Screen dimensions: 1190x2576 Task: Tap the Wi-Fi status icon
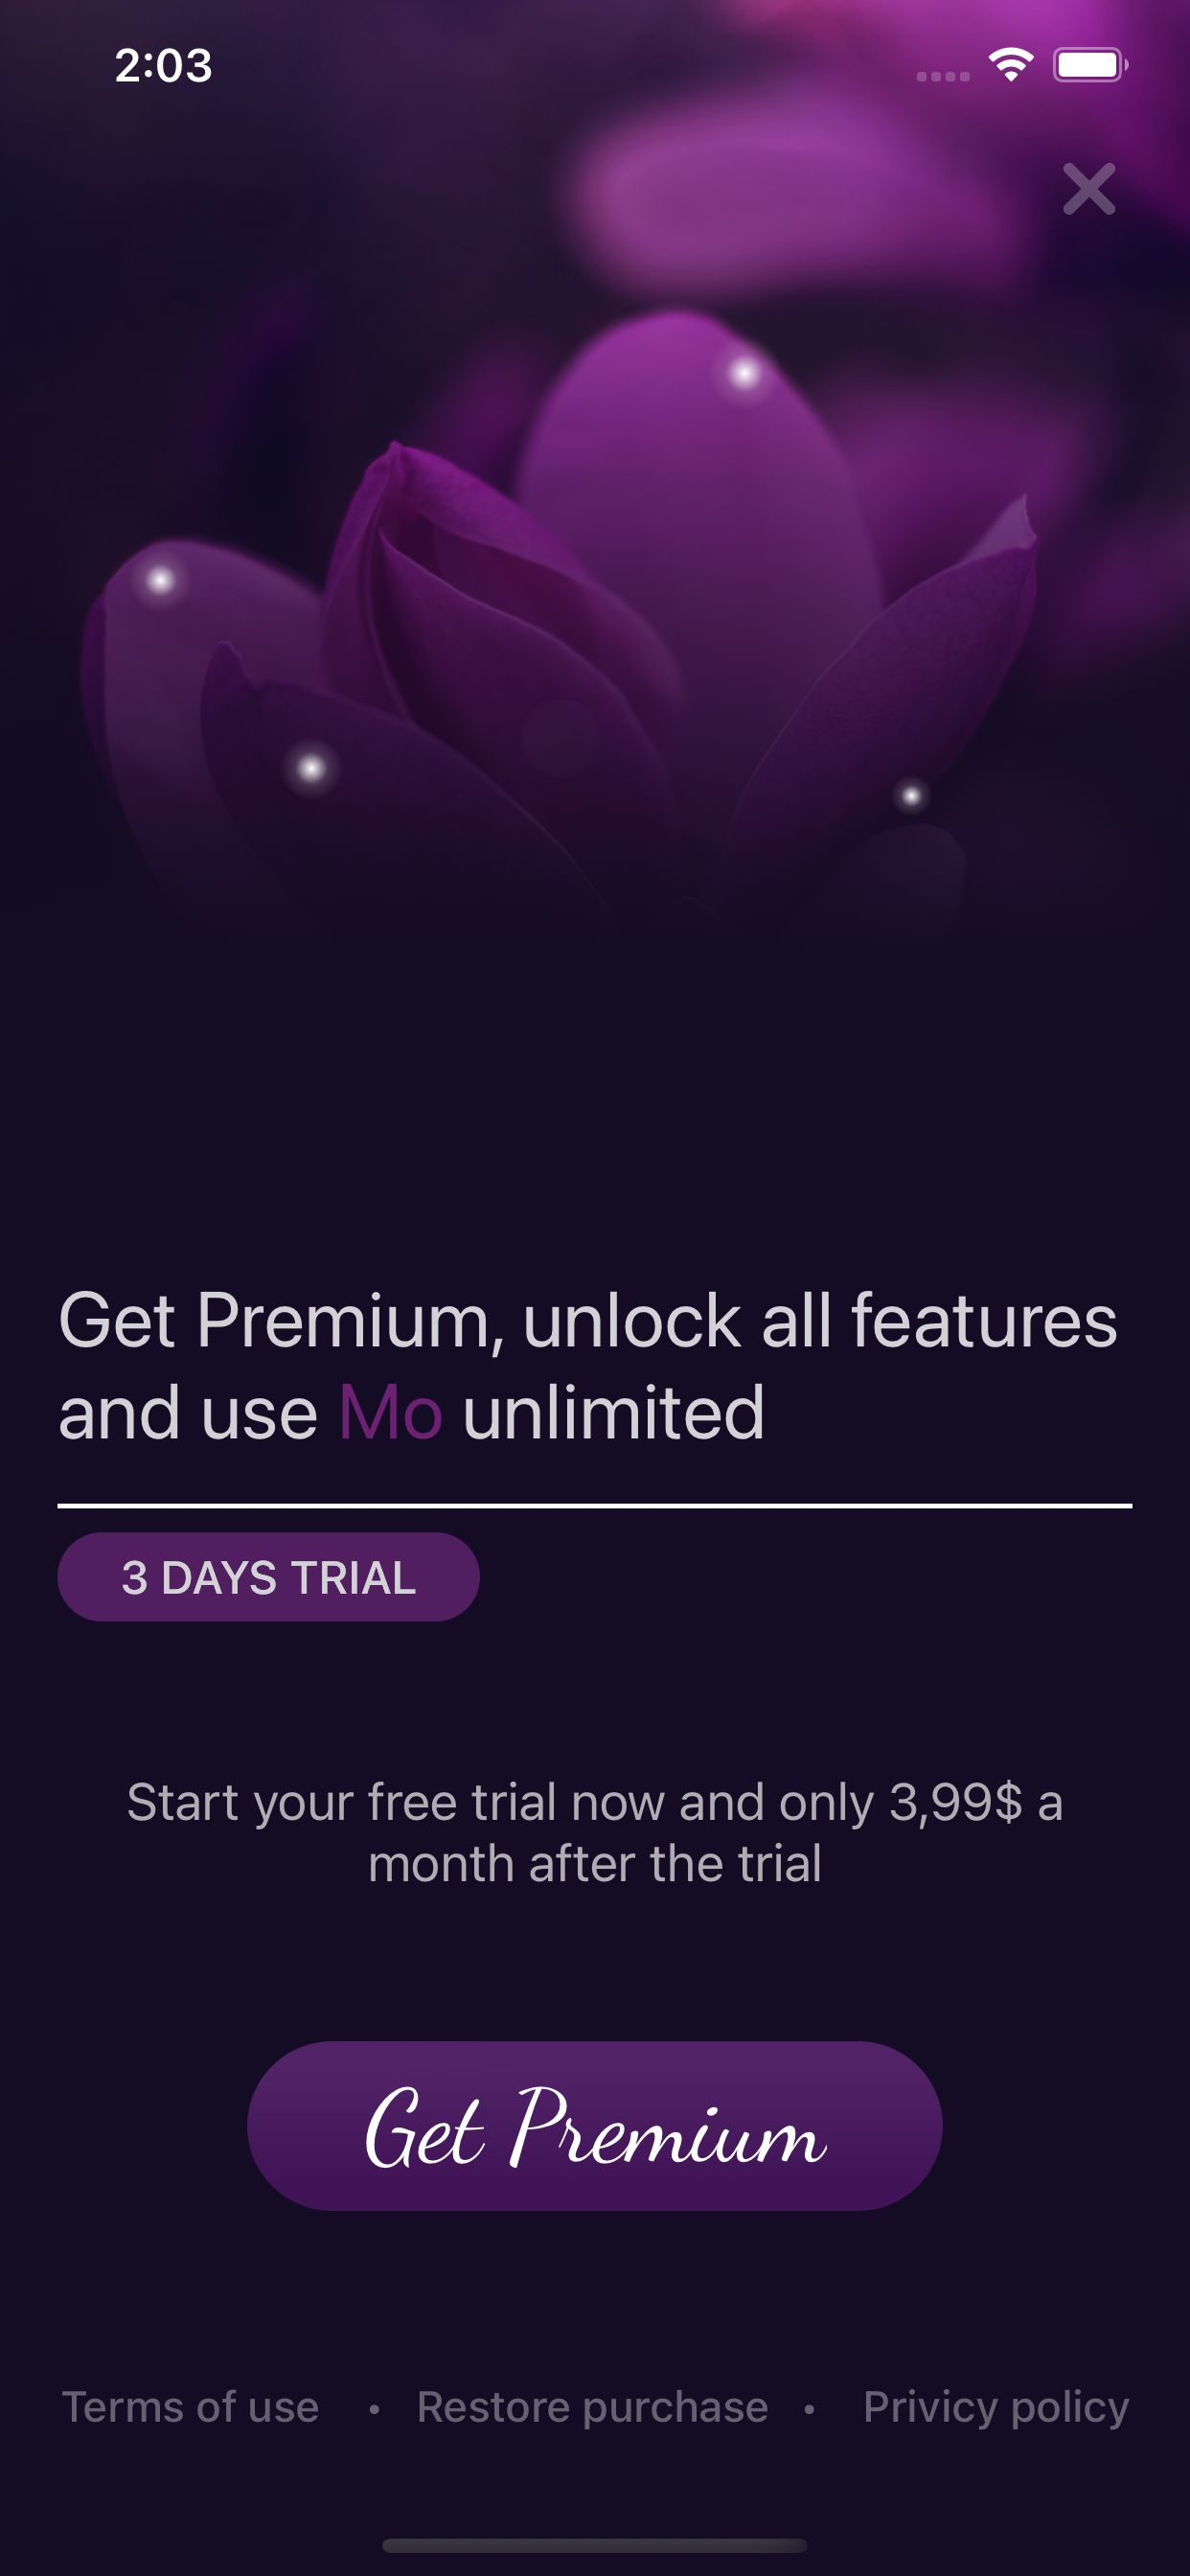1010,66
